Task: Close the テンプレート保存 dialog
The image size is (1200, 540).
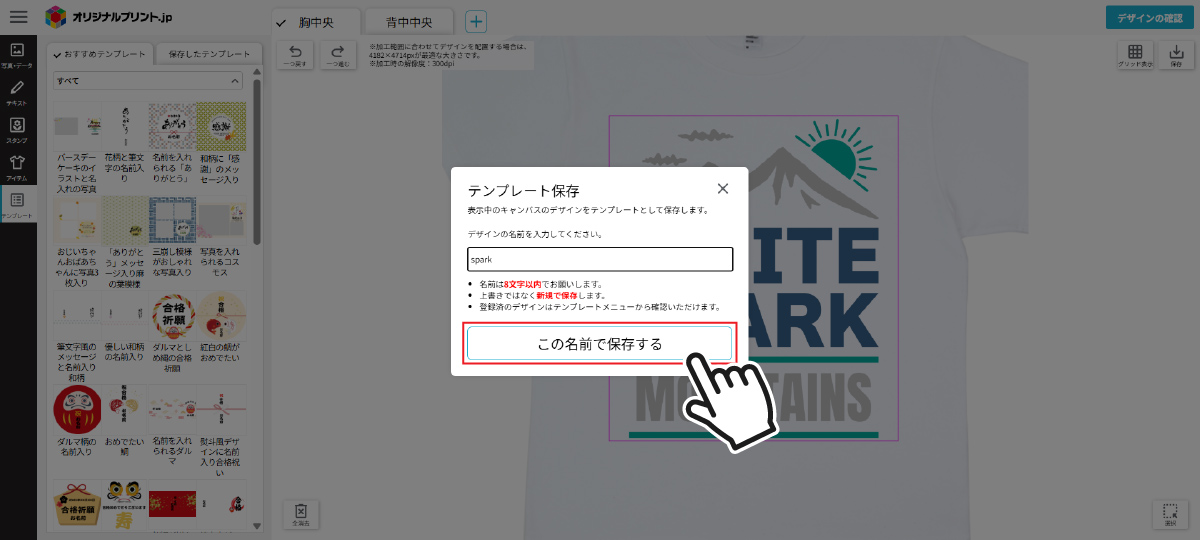Action: pos(723,188)
